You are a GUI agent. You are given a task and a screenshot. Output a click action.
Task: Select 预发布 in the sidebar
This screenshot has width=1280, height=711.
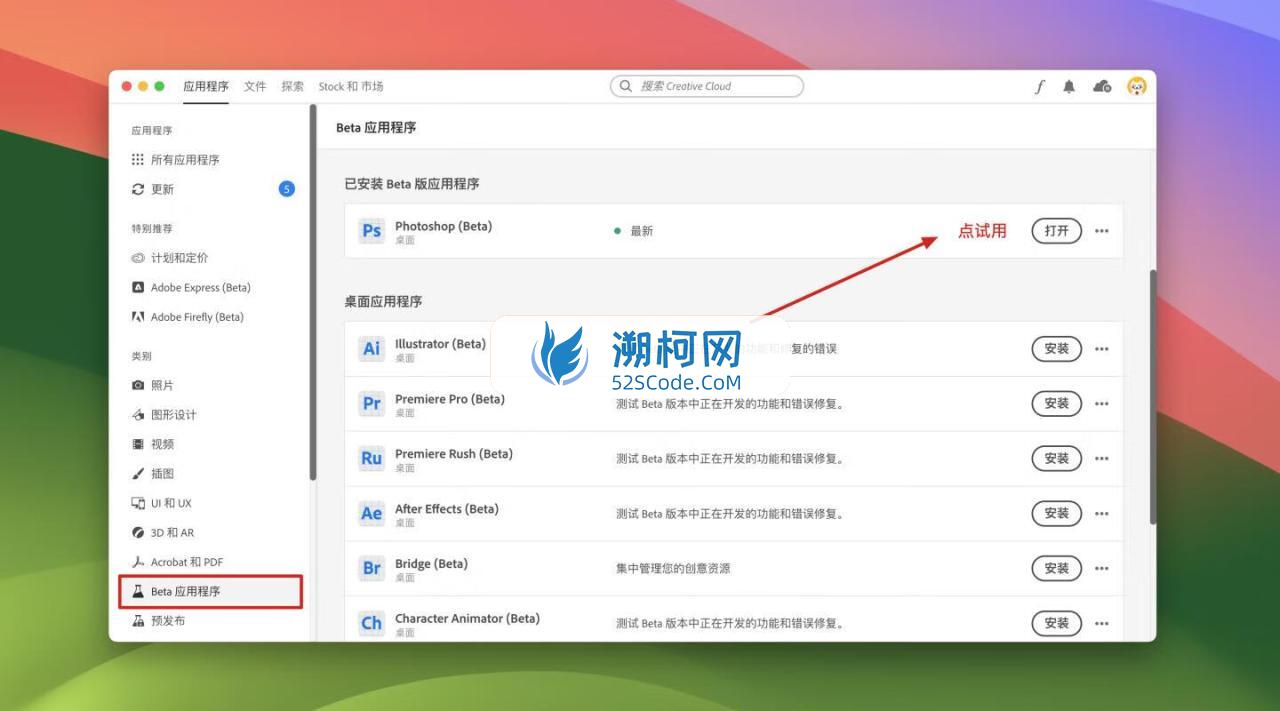click(x=158, y=621)
